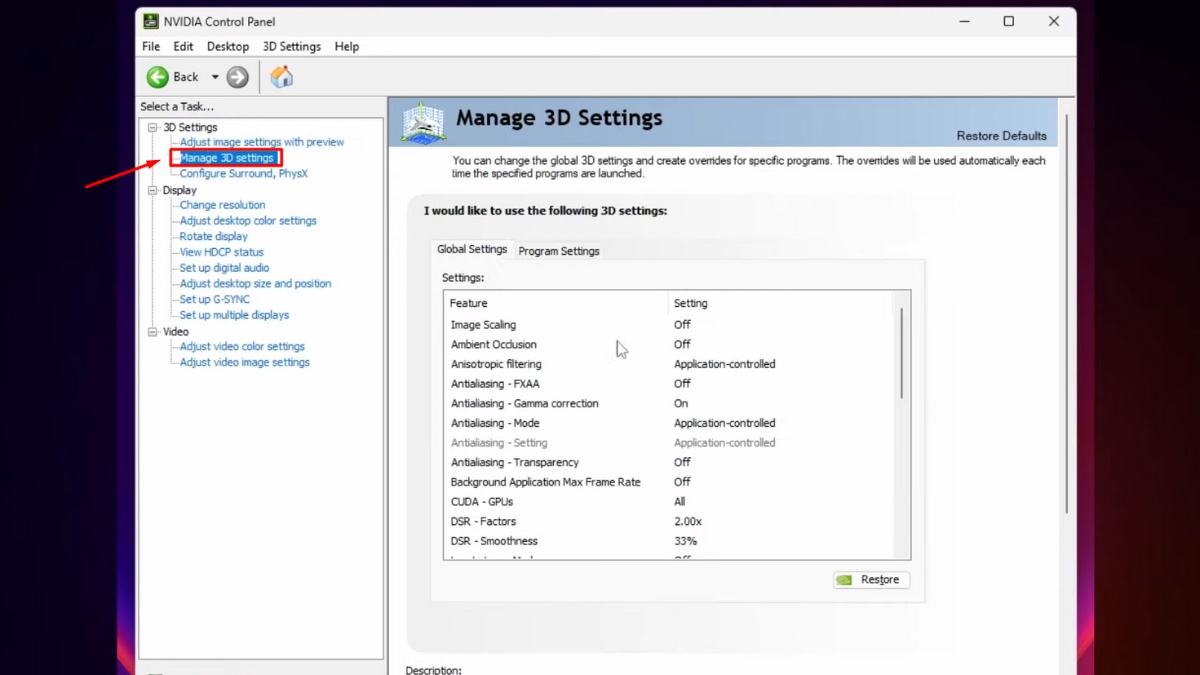Open Set up multiple displays
Screen dimensions: 1200x675
[x=234, y=315]
